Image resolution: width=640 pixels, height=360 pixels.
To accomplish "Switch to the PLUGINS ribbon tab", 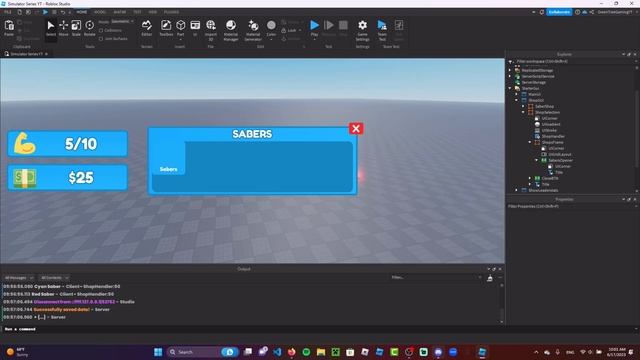I will [171, 12].
